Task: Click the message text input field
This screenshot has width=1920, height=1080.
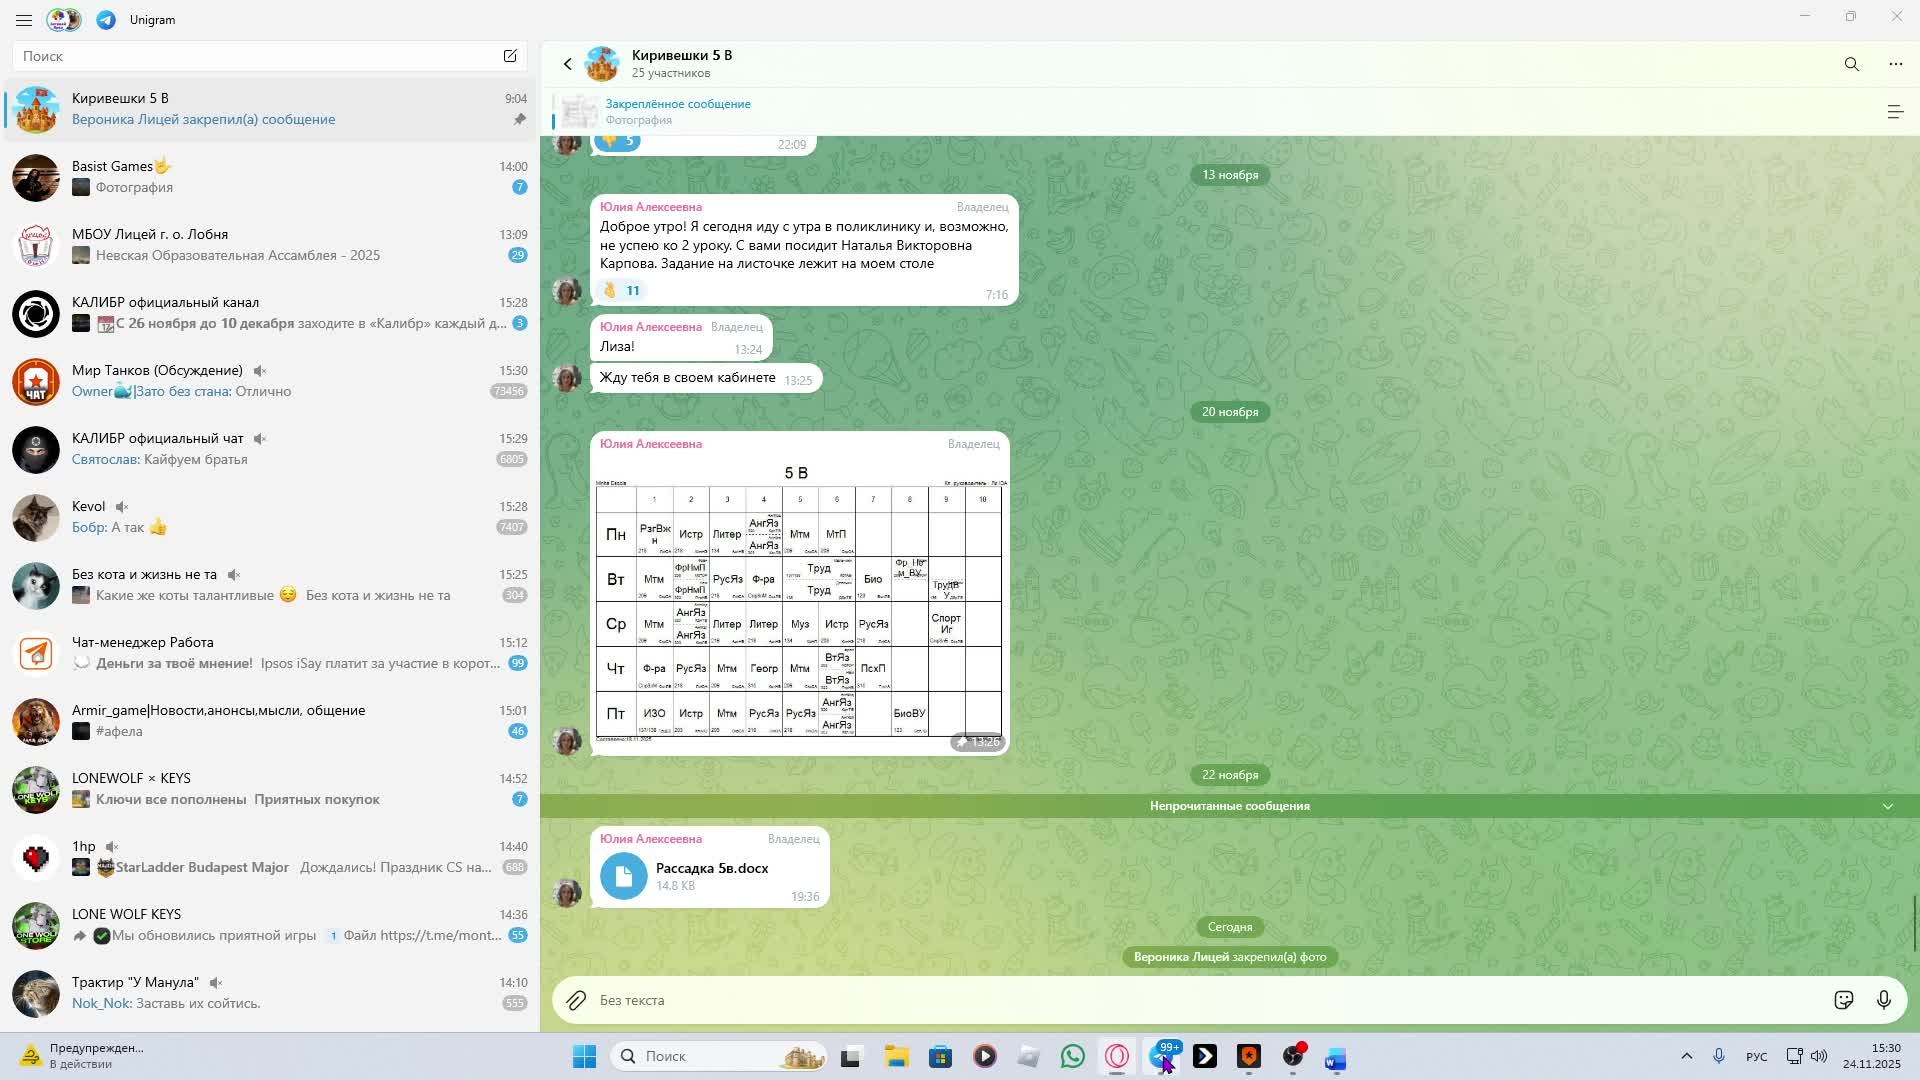Action: click(x=1200, y=1000)
